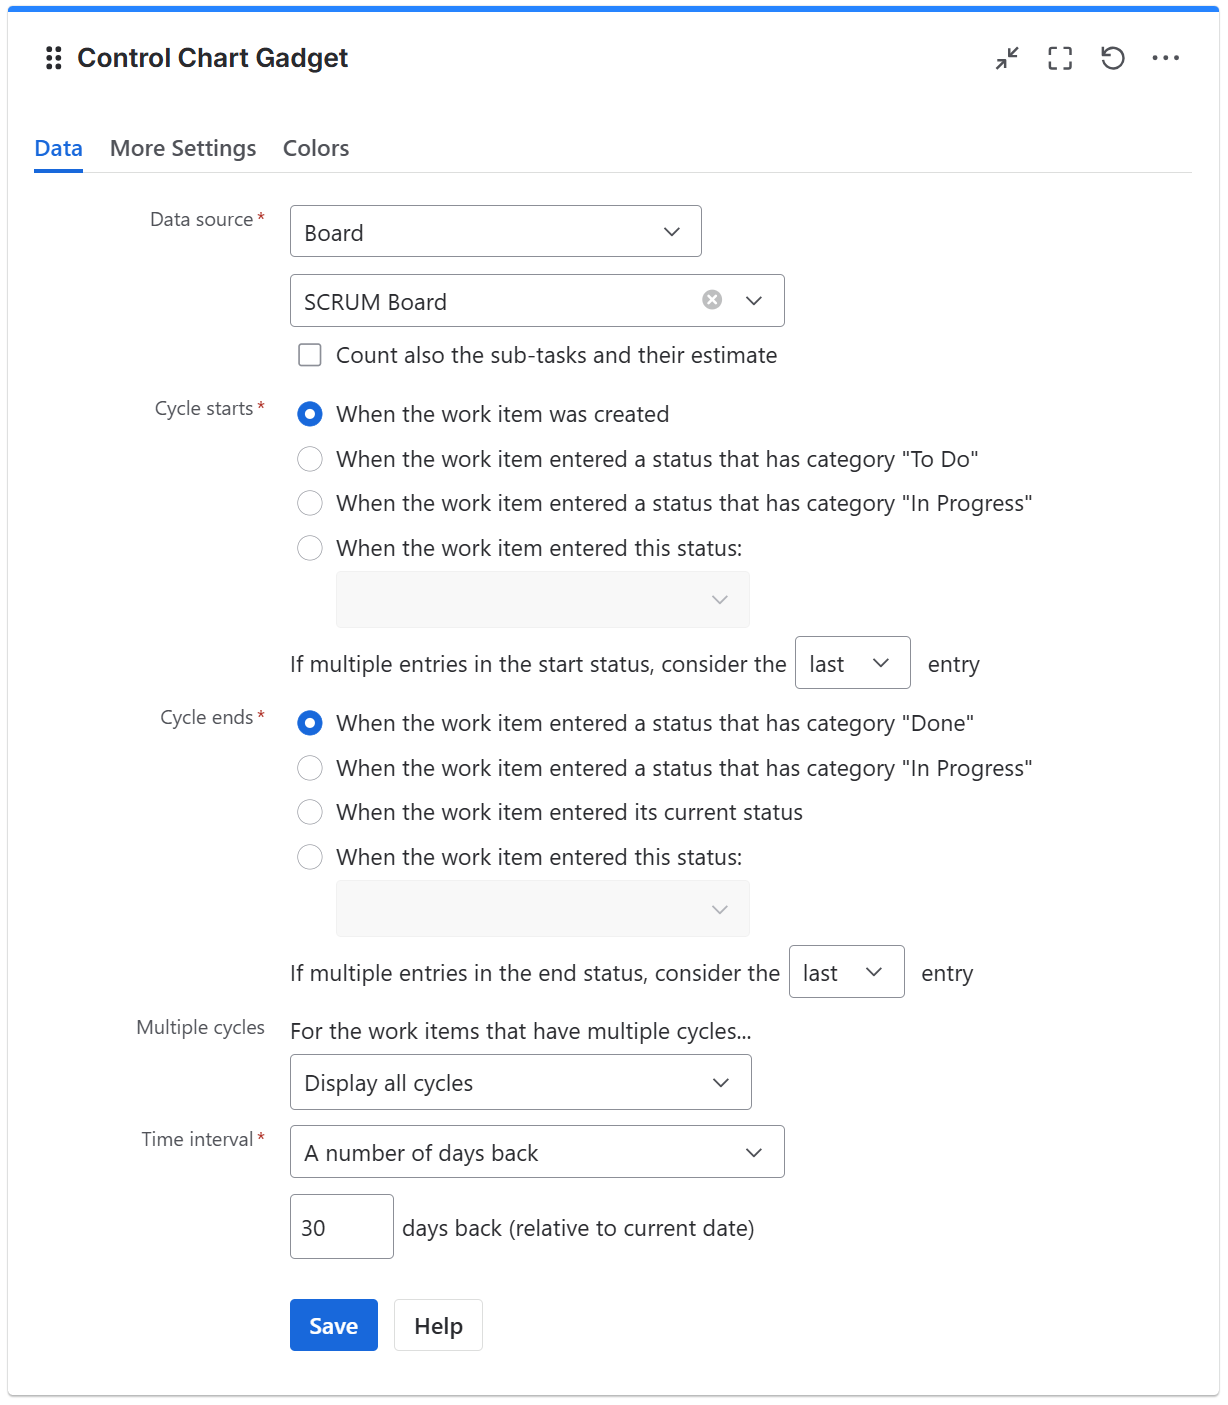
Task: Click the drag handle beside Control Chart Gadget
Action: coord(55,58)
